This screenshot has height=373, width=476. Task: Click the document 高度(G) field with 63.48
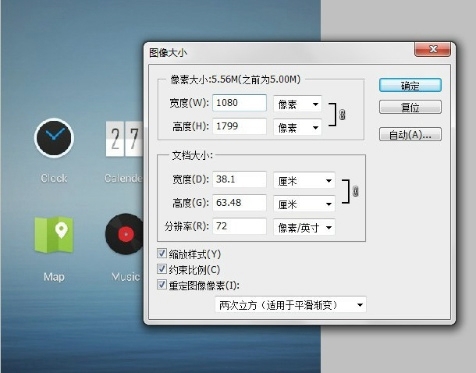(x=239, y=203)
